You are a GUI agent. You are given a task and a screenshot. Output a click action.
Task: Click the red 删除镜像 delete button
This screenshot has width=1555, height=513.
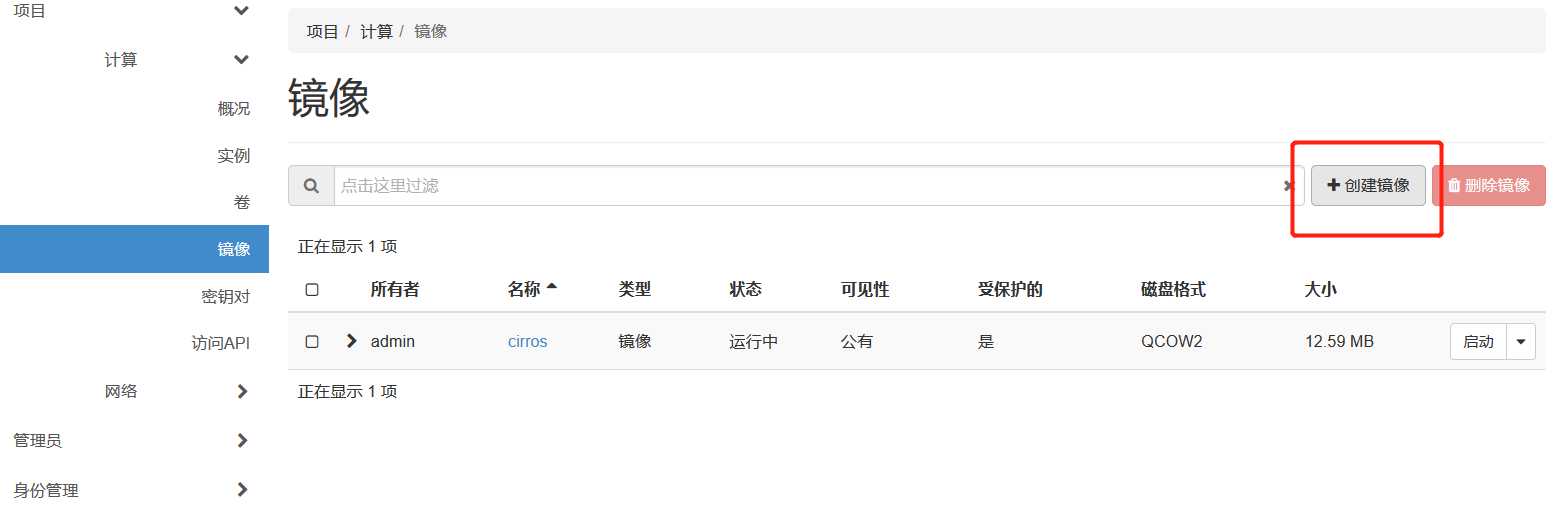click(1489, 186)
